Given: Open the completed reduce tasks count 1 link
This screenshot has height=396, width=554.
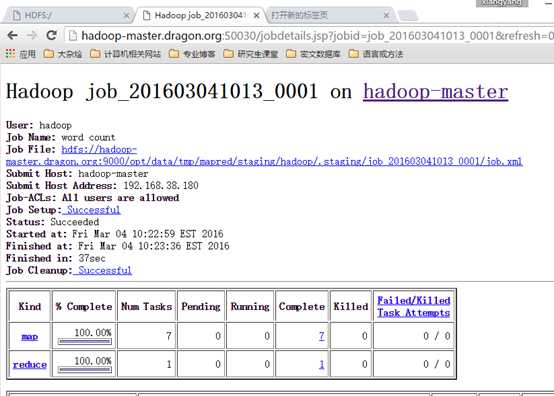Looking at the screenshot, I should coord(322,364).
